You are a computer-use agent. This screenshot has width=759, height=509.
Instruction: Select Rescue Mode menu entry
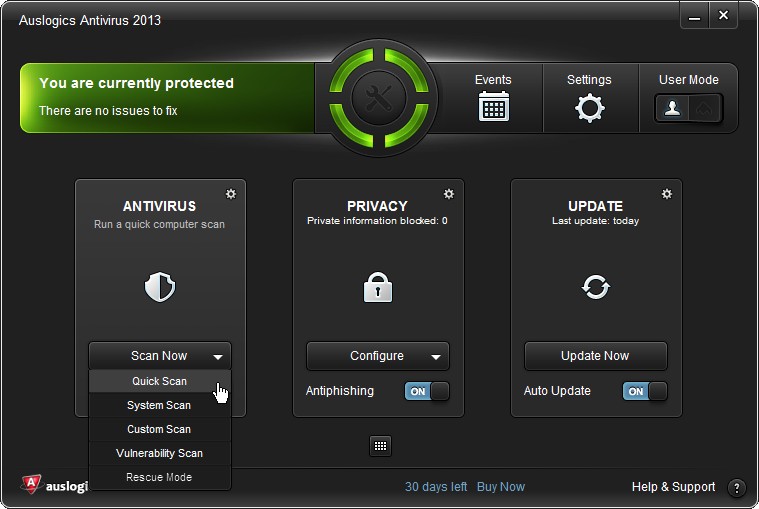[x=159, y=477]
